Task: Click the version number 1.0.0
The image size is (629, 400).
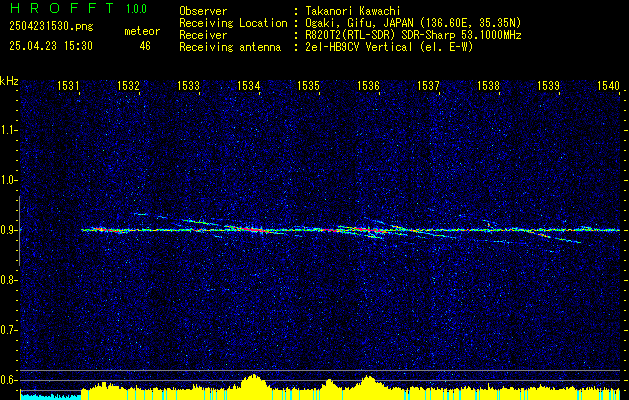Action: 136,9
